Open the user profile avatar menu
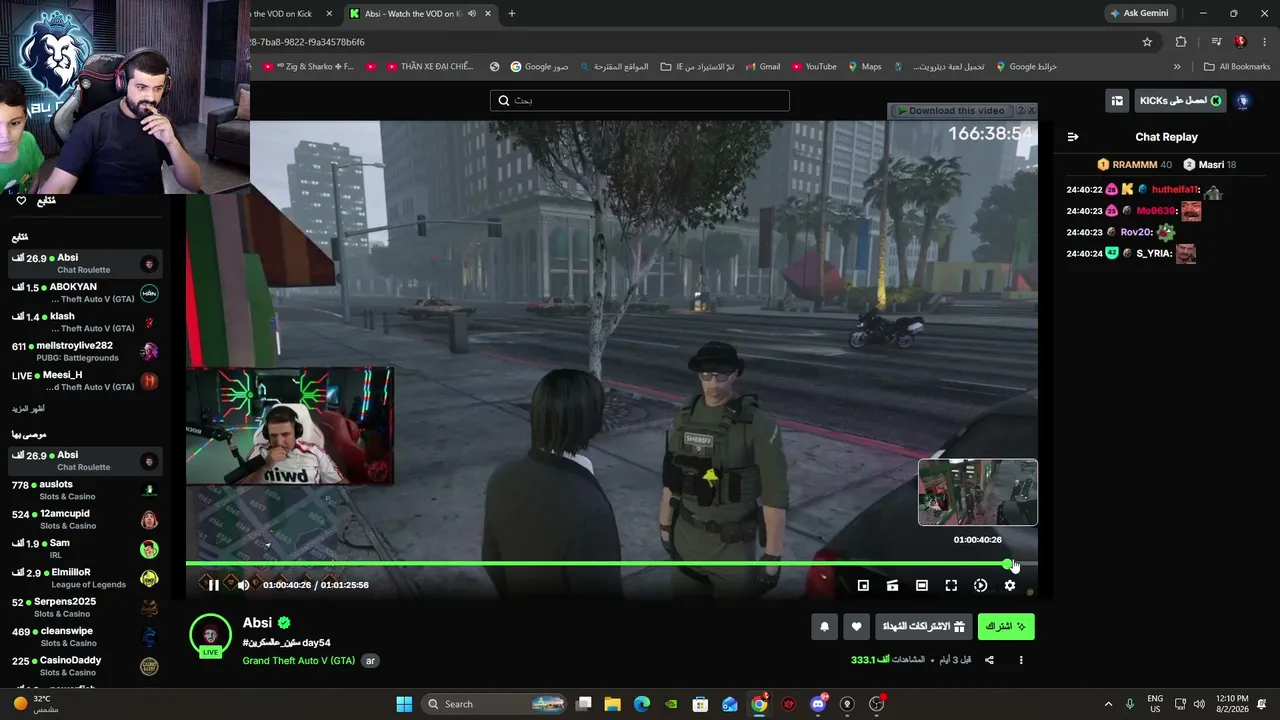Image resolution: width=1280 pixels, height=720 pixels. [1243, 101]
